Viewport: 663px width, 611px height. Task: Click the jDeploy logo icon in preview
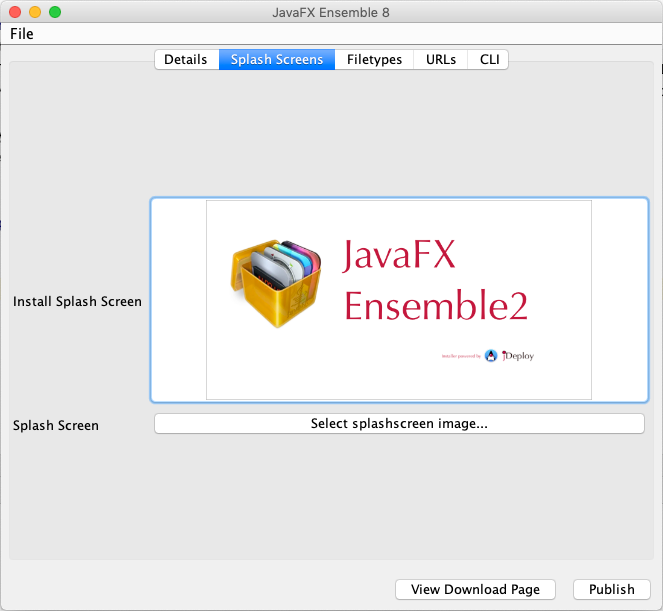point(491,356)
